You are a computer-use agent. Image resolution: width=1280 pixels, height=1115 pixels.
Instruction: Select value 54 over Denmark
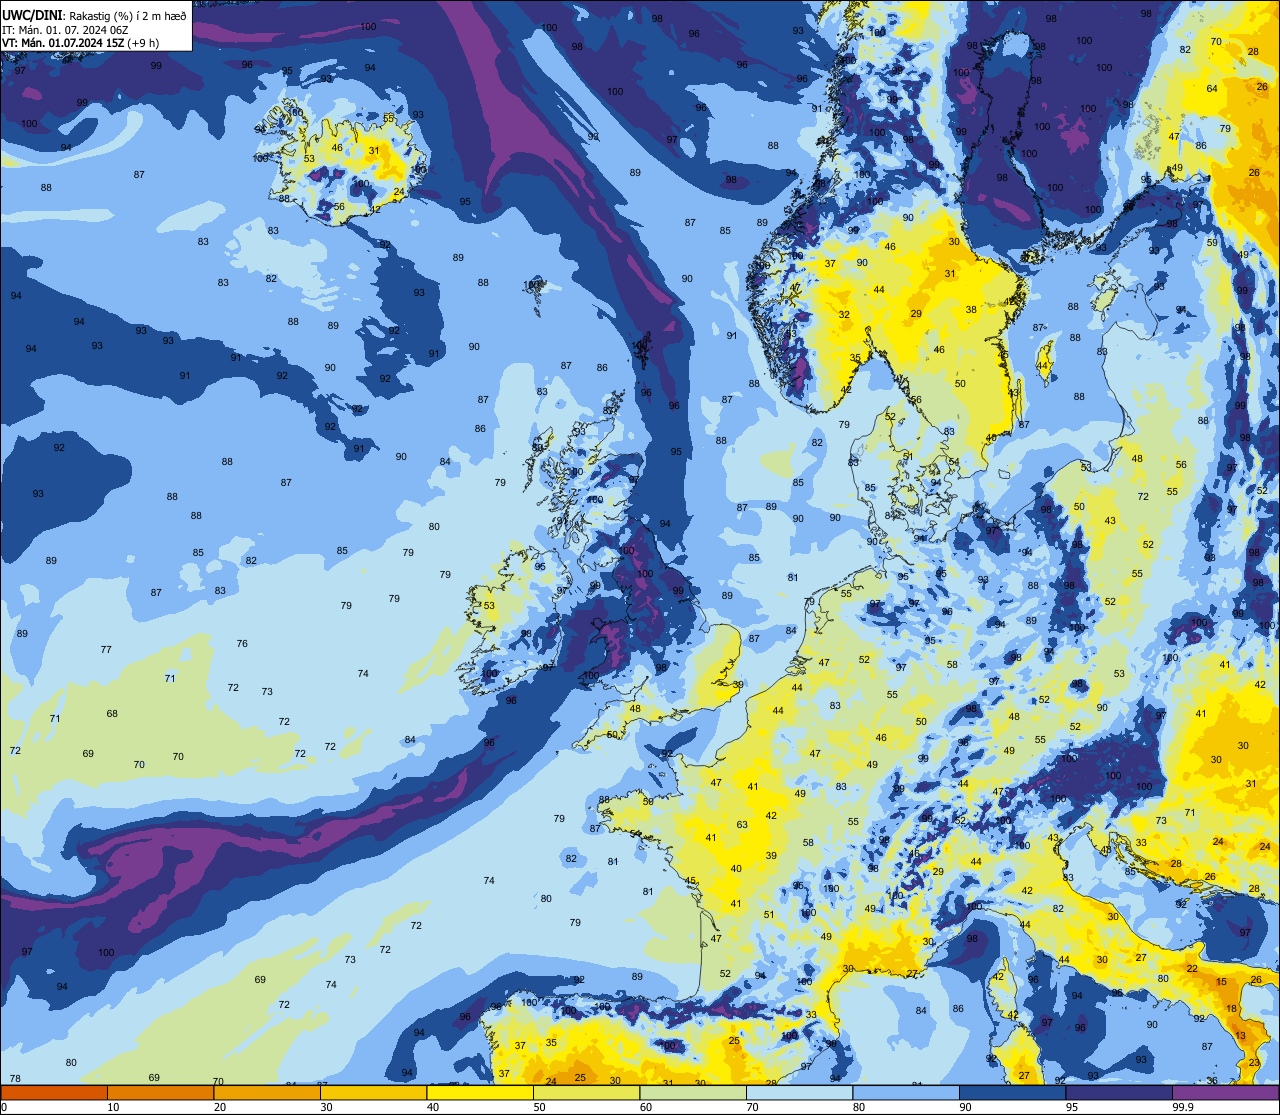point(954,461)
